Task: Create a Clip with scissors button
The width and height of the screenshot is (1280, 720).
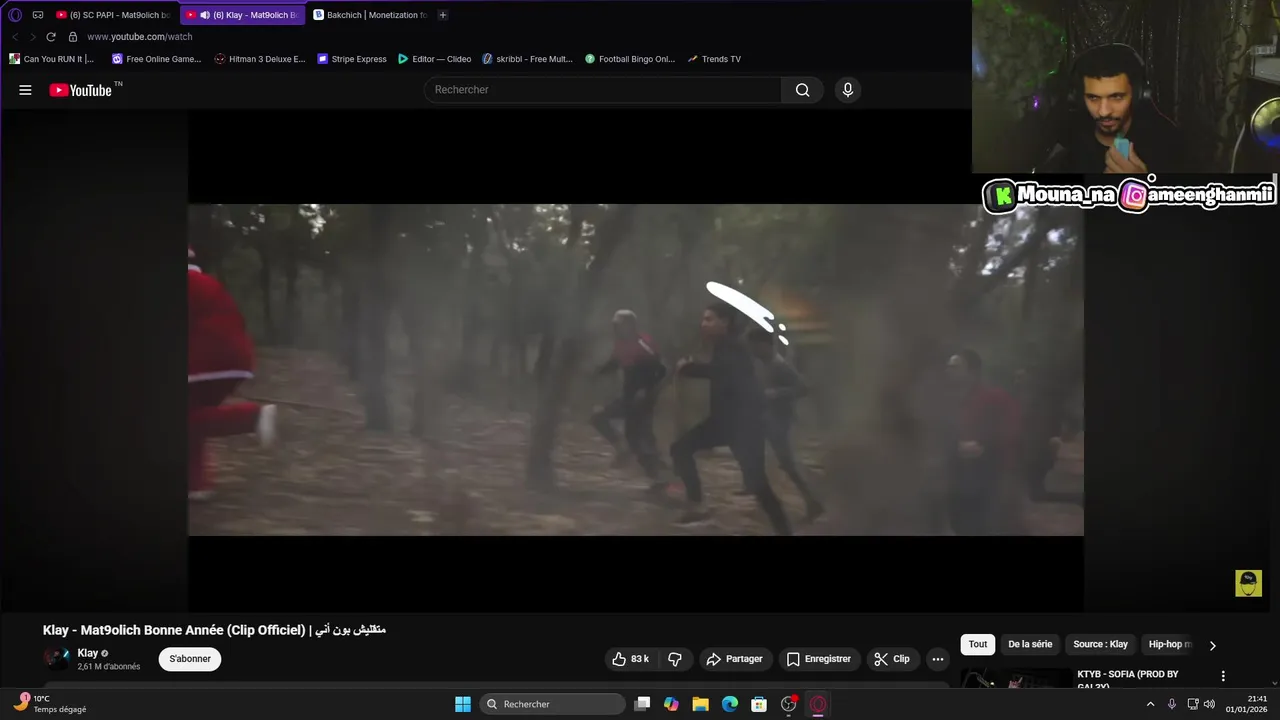Action: 892,659
